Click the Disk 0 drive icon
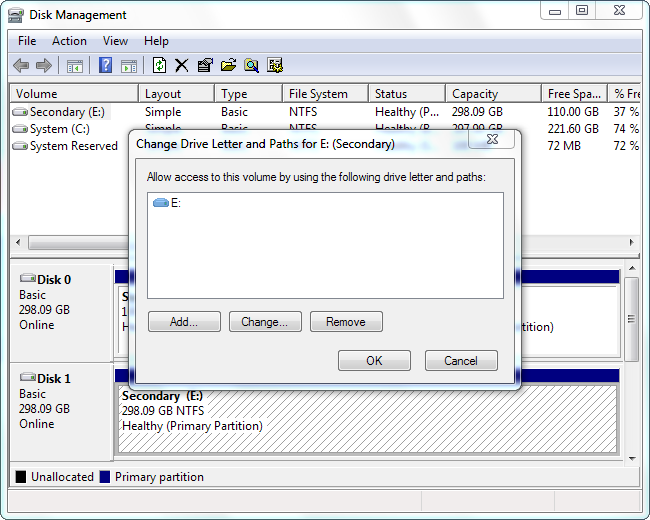Image resolution: width=650 pixels, height=520 pixels. point(28,278)
